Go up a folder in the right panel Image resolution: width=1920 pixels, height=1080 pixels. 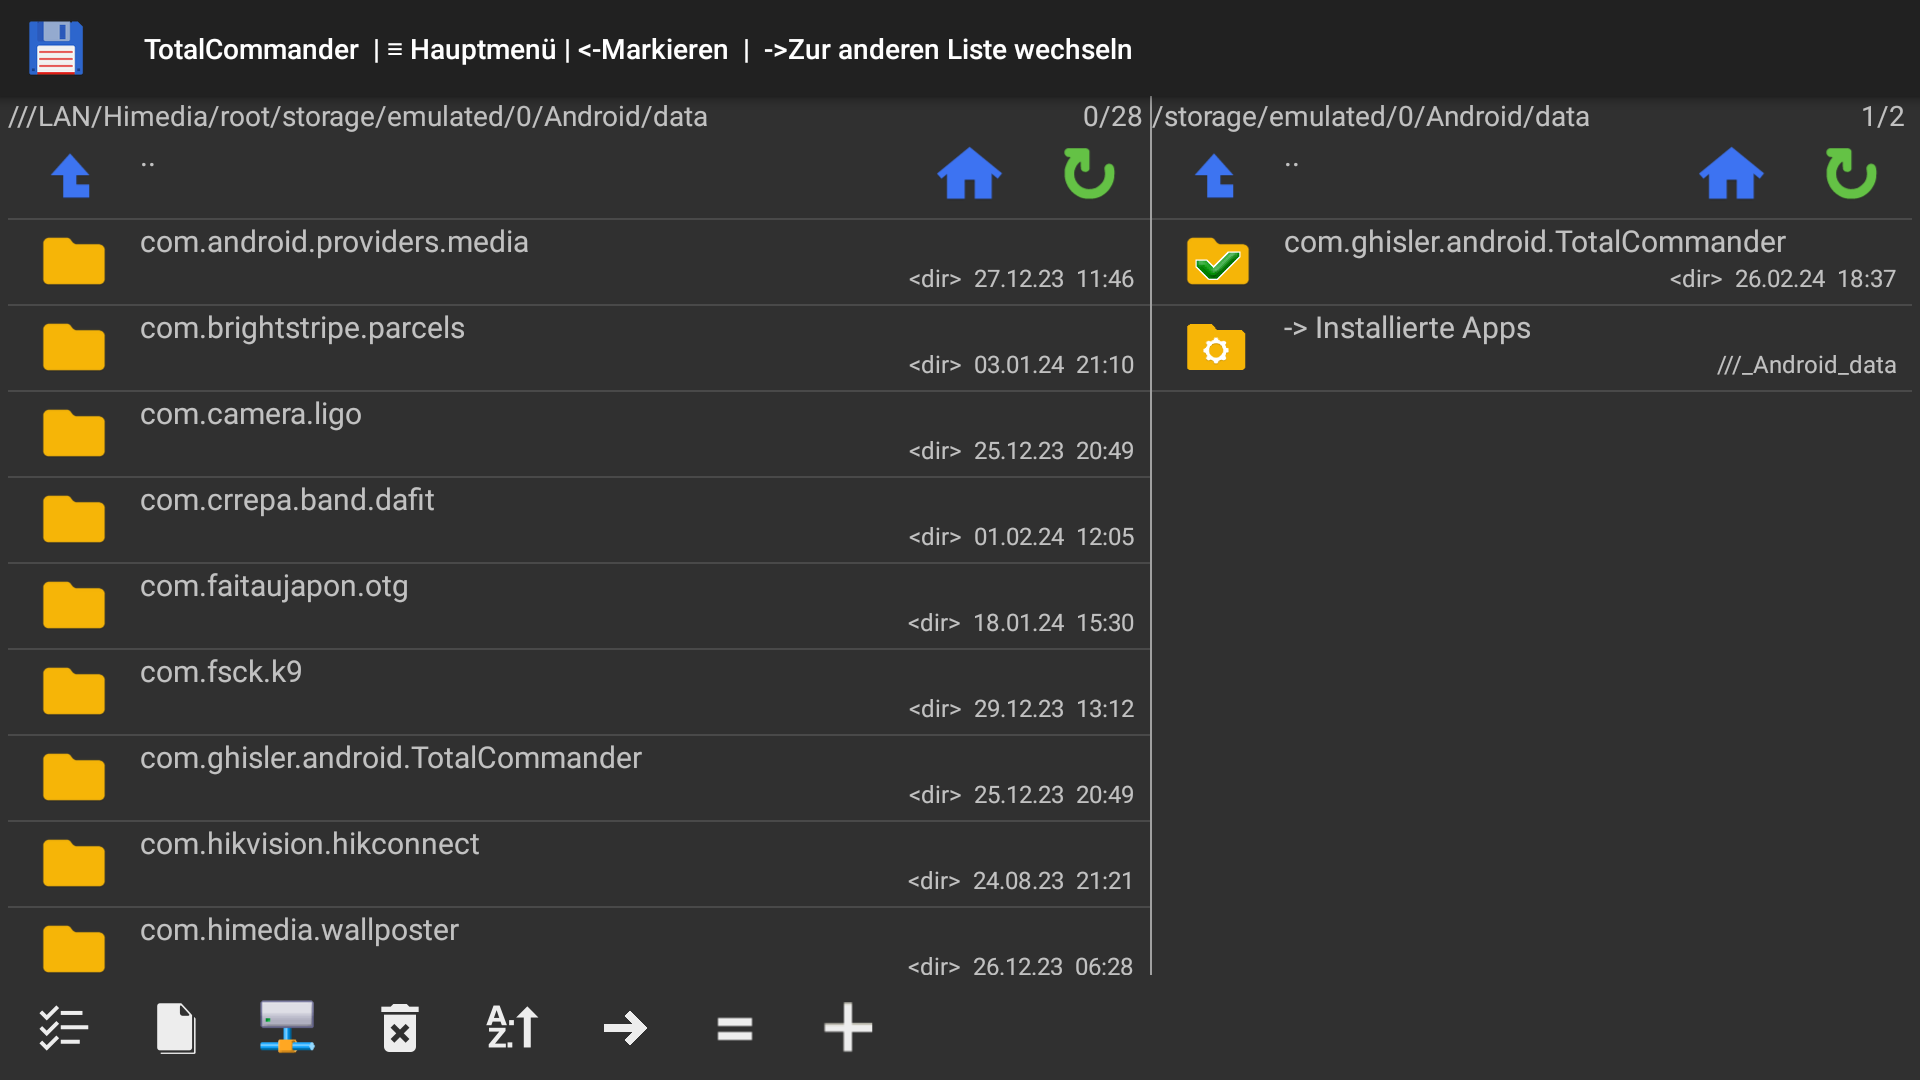click(1215, 176)
